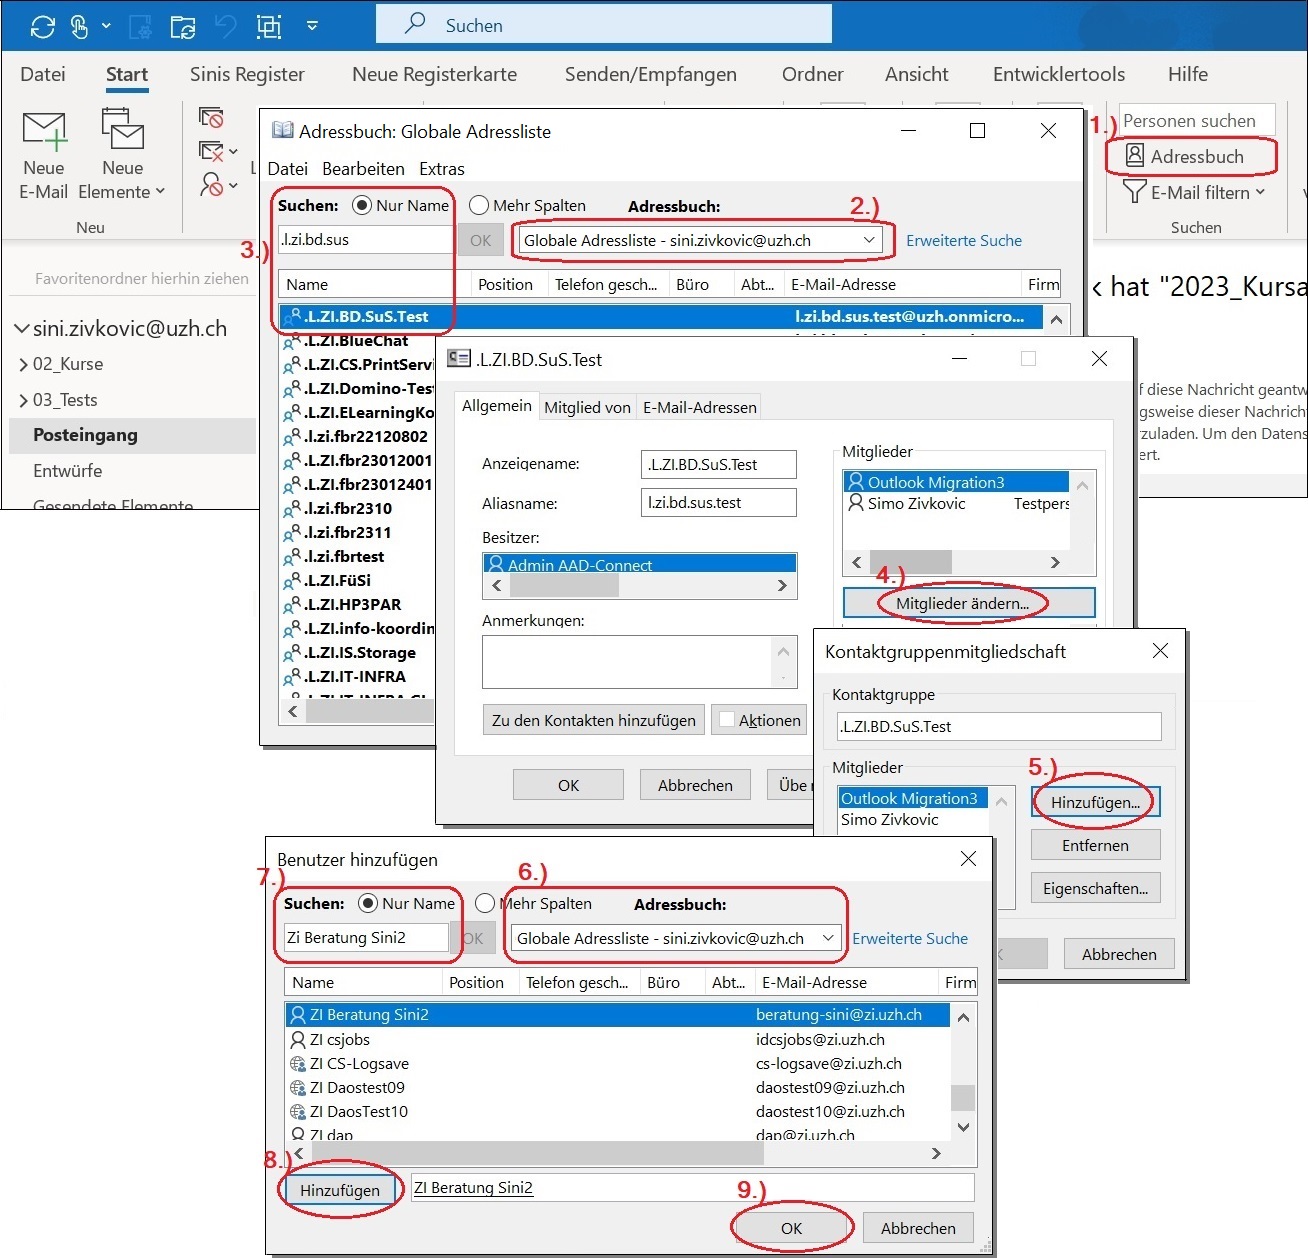Expand the 02_Kurse folder
1308x1258 pixels.
23,365
